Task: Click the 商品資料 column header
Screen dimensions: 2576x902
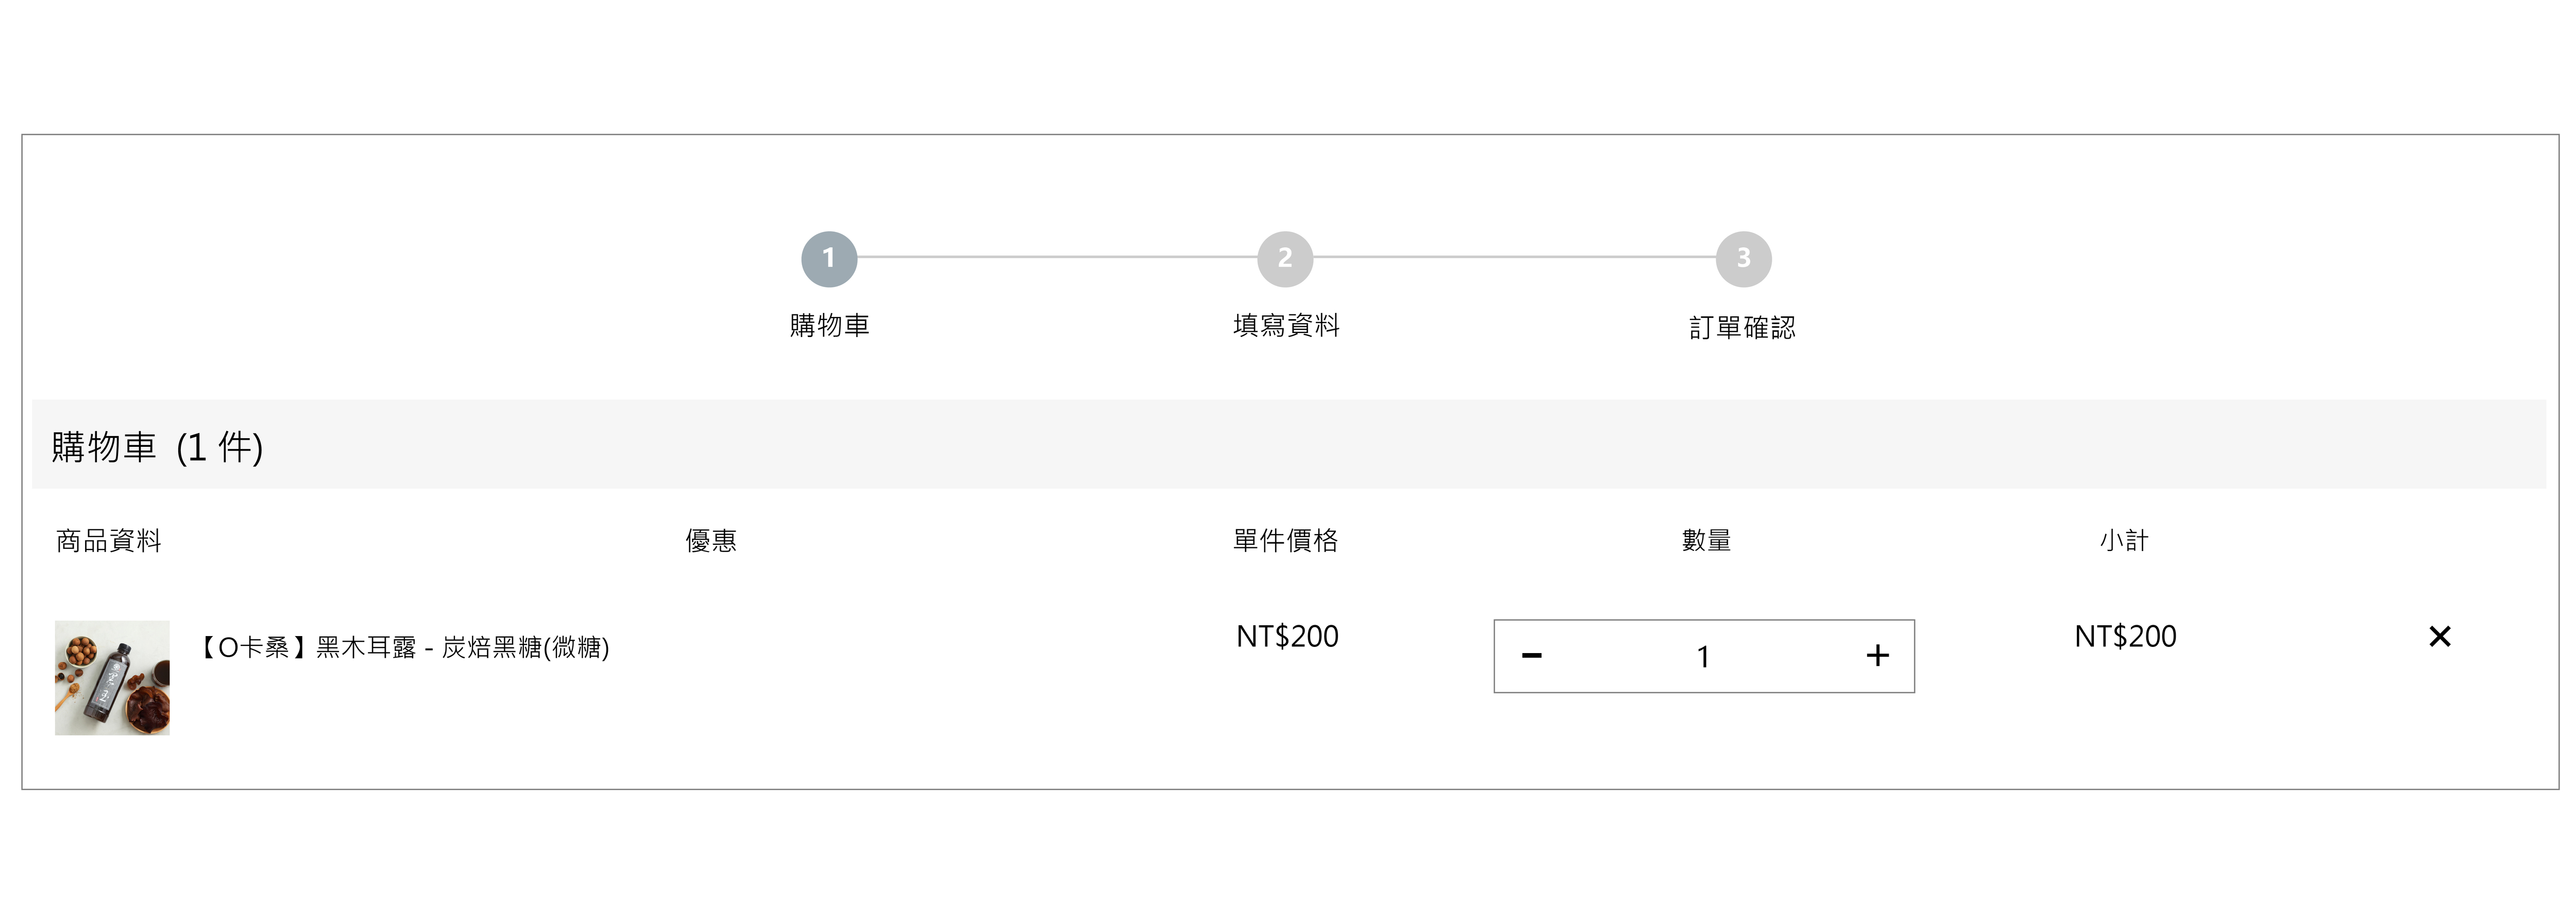Action: [x=109, y=541]
